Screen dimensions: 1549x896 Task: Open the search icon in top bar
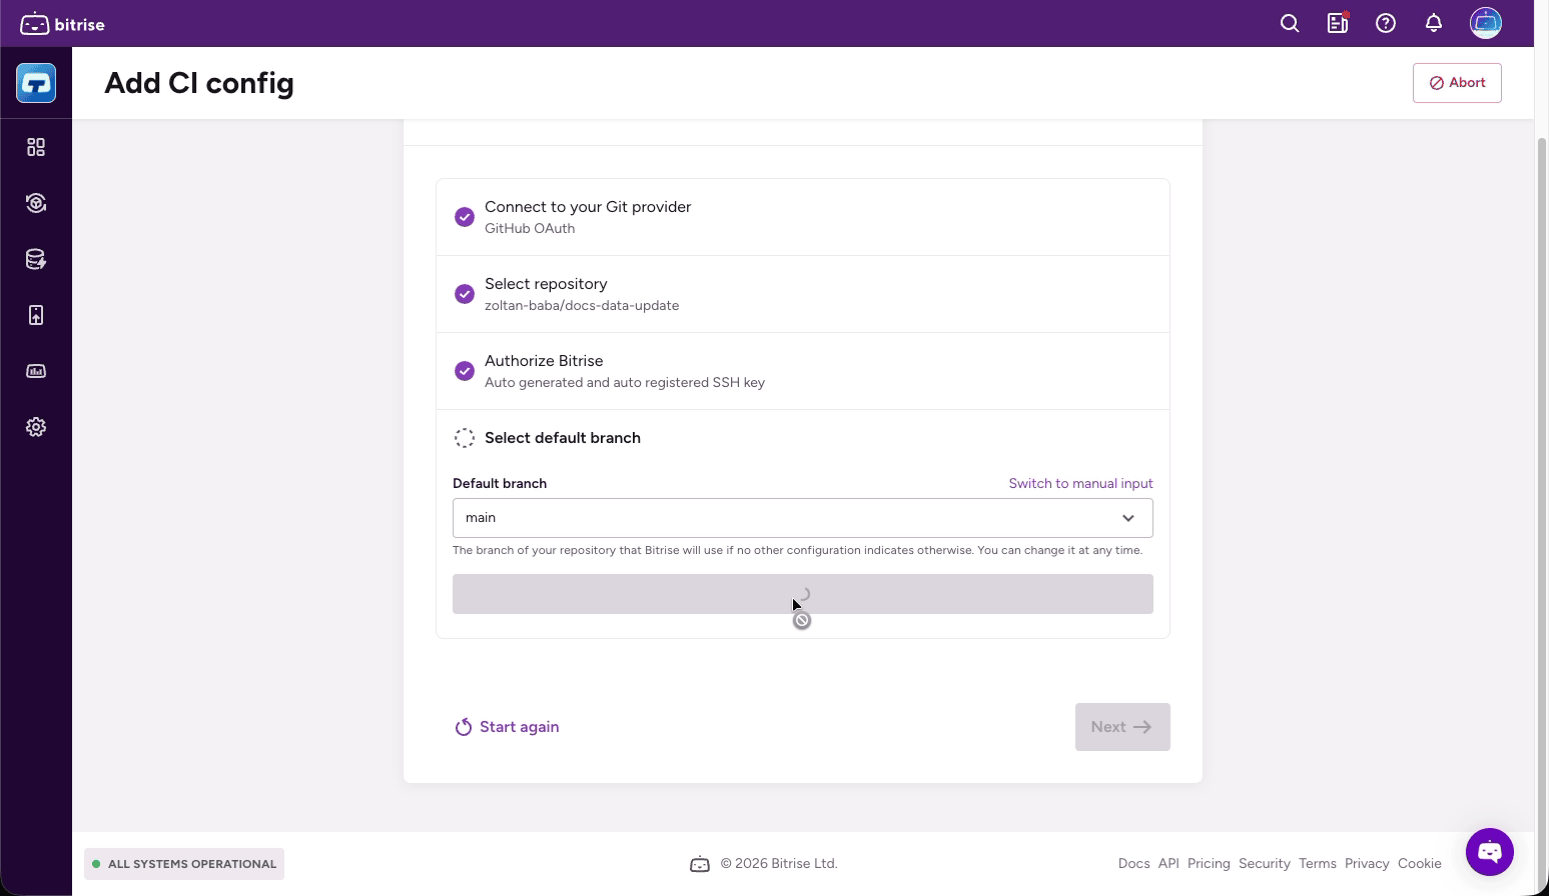tap(1290, 23)
